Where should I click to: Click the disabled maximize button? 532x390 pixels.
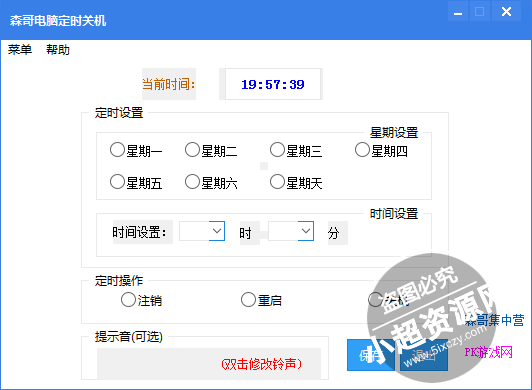tap(480, 12)
